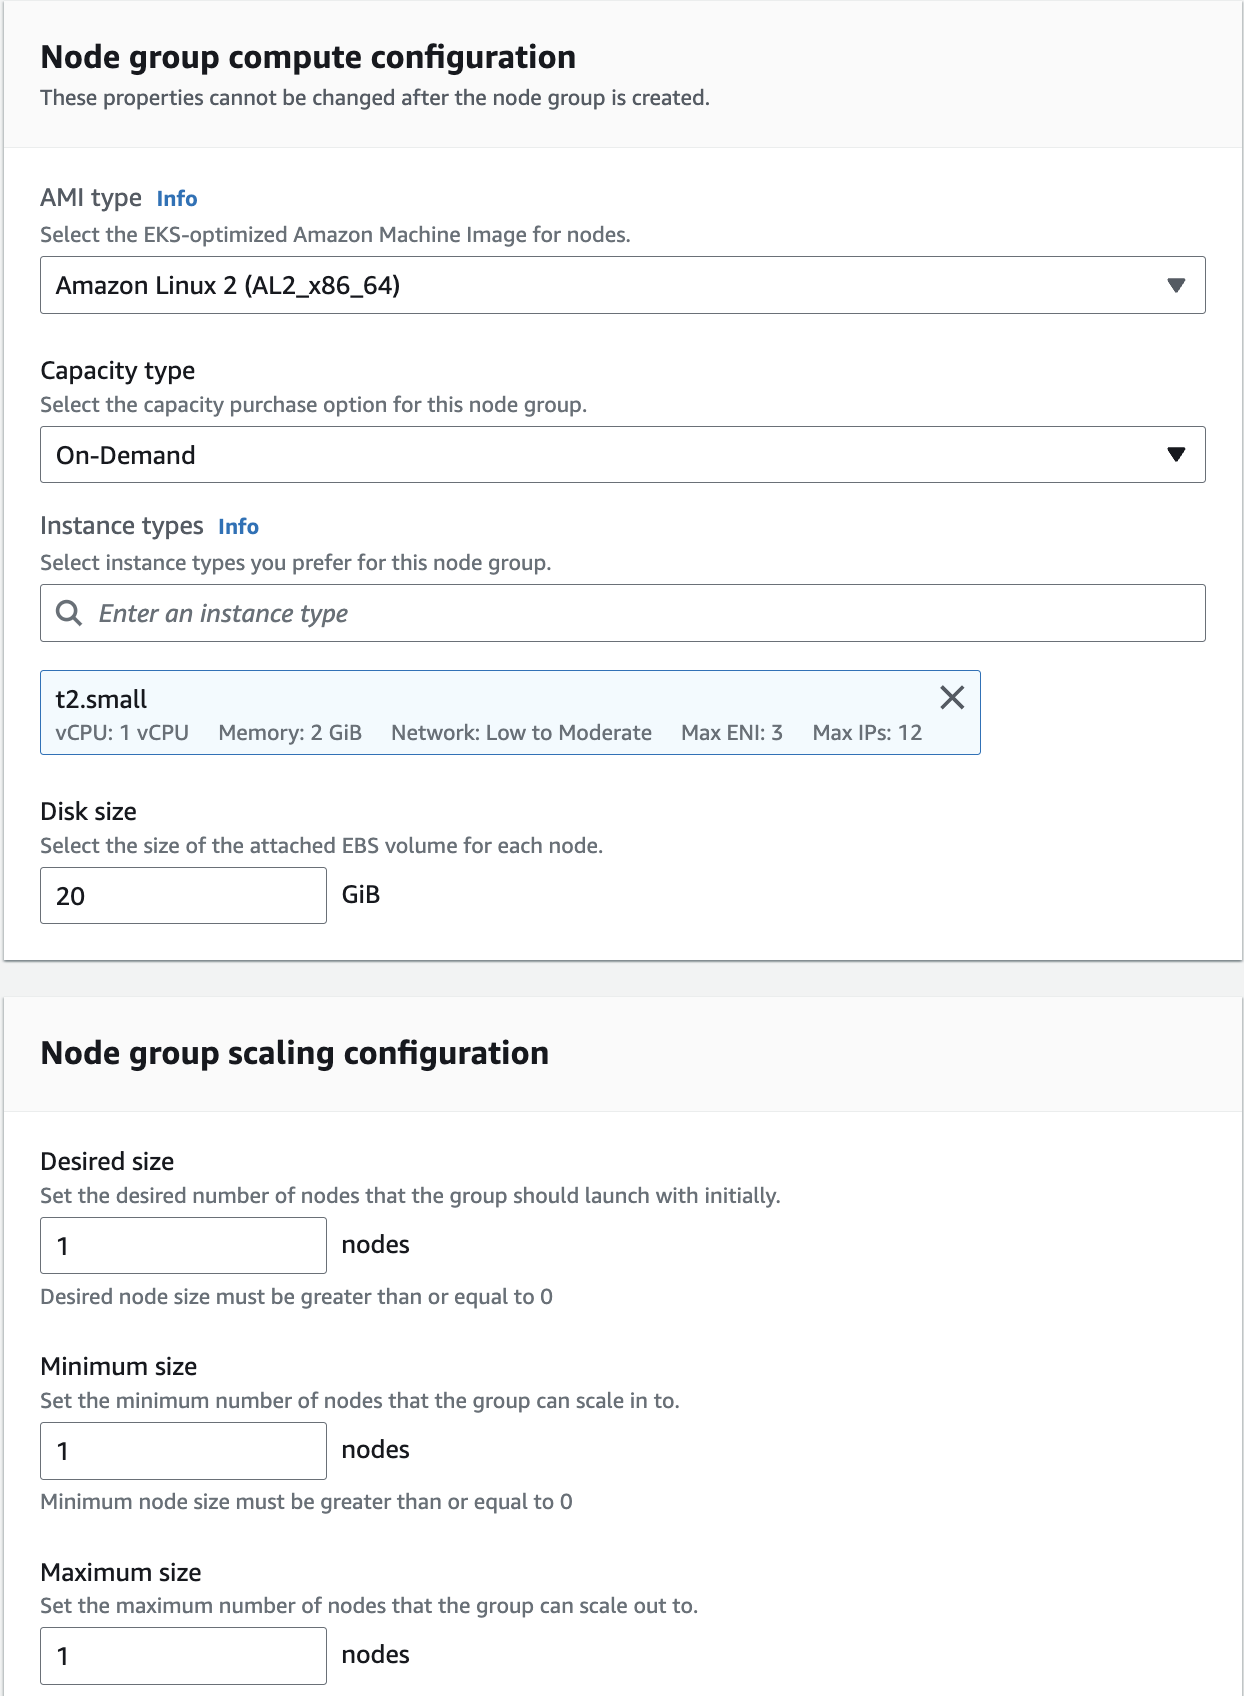The width and height of the screenshot is (1244, 1696).
Task: Remove the t2.small instance type
Action: (x=952, y=697)
